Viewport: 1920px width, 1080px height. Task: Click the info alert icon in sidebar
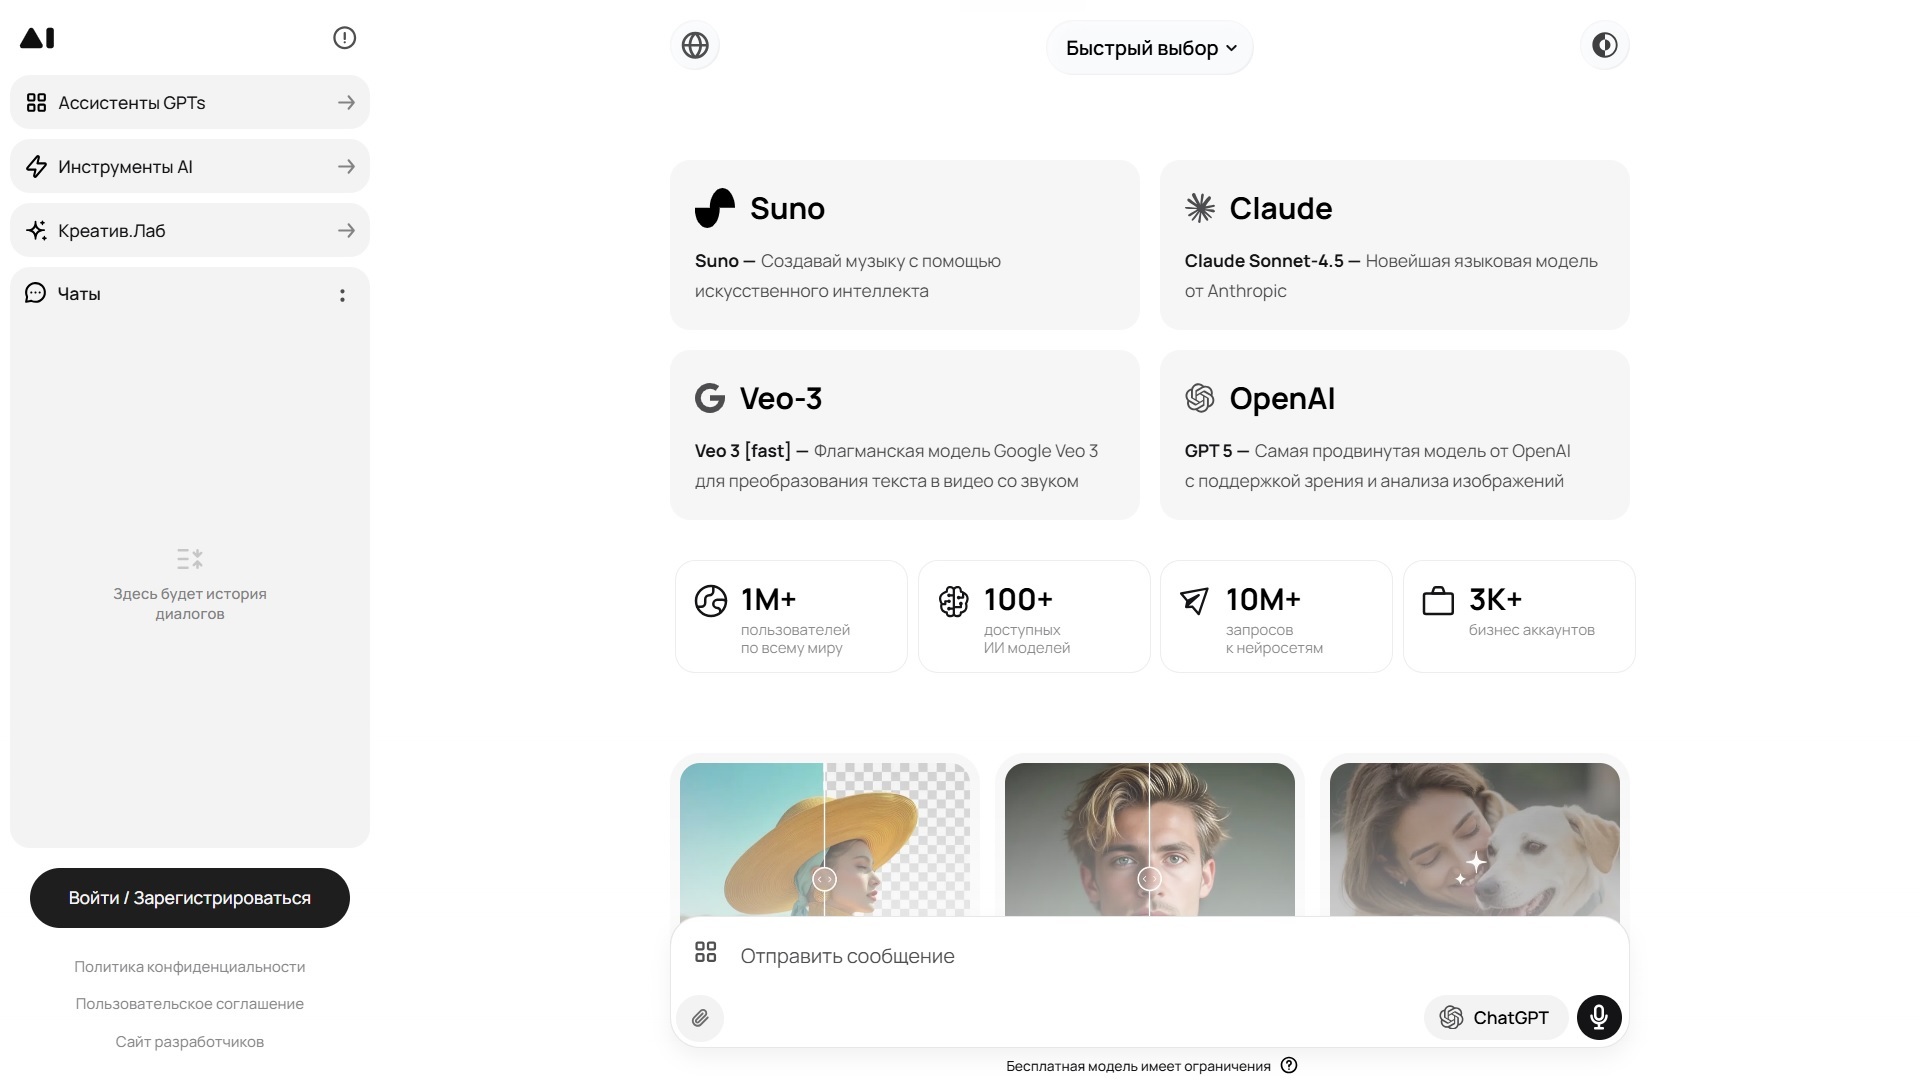click(x=344, y=38)
